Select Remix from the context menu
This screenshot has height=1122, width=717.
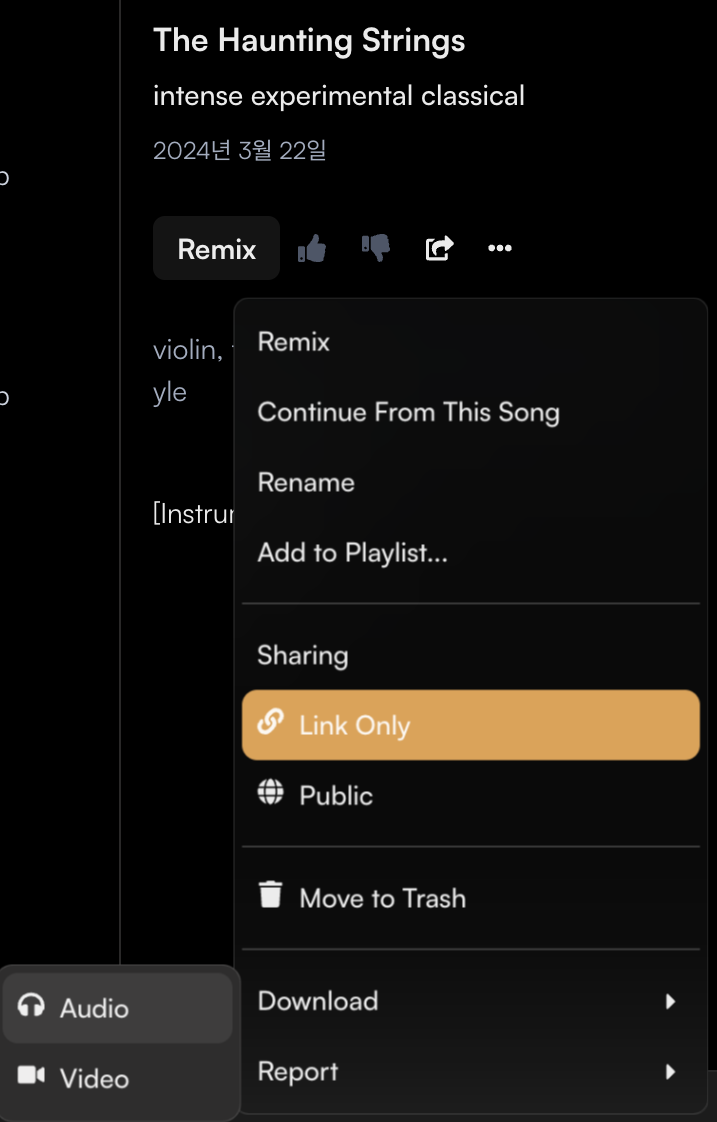(294, 342)
